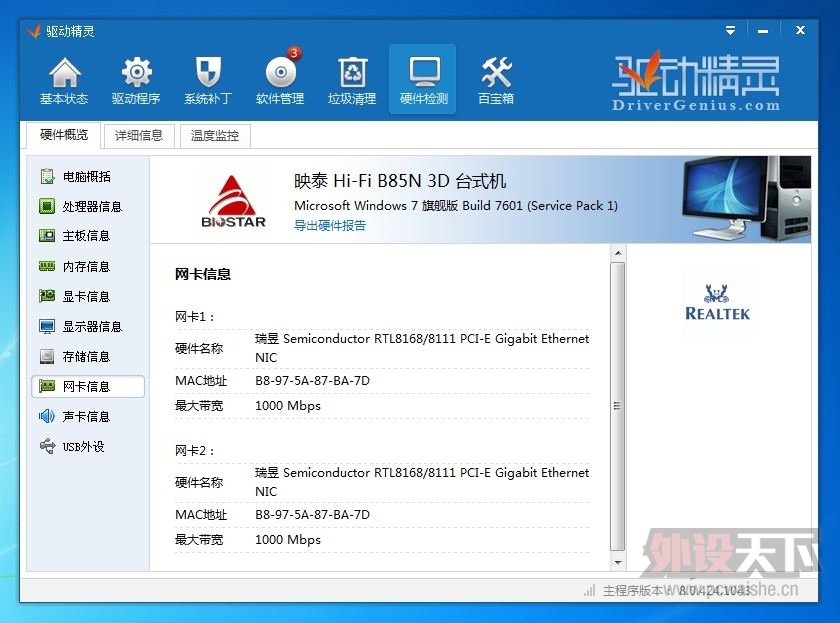Click scrollbar up arrow
Screen dimensions: 840x623
click(618, 253)
